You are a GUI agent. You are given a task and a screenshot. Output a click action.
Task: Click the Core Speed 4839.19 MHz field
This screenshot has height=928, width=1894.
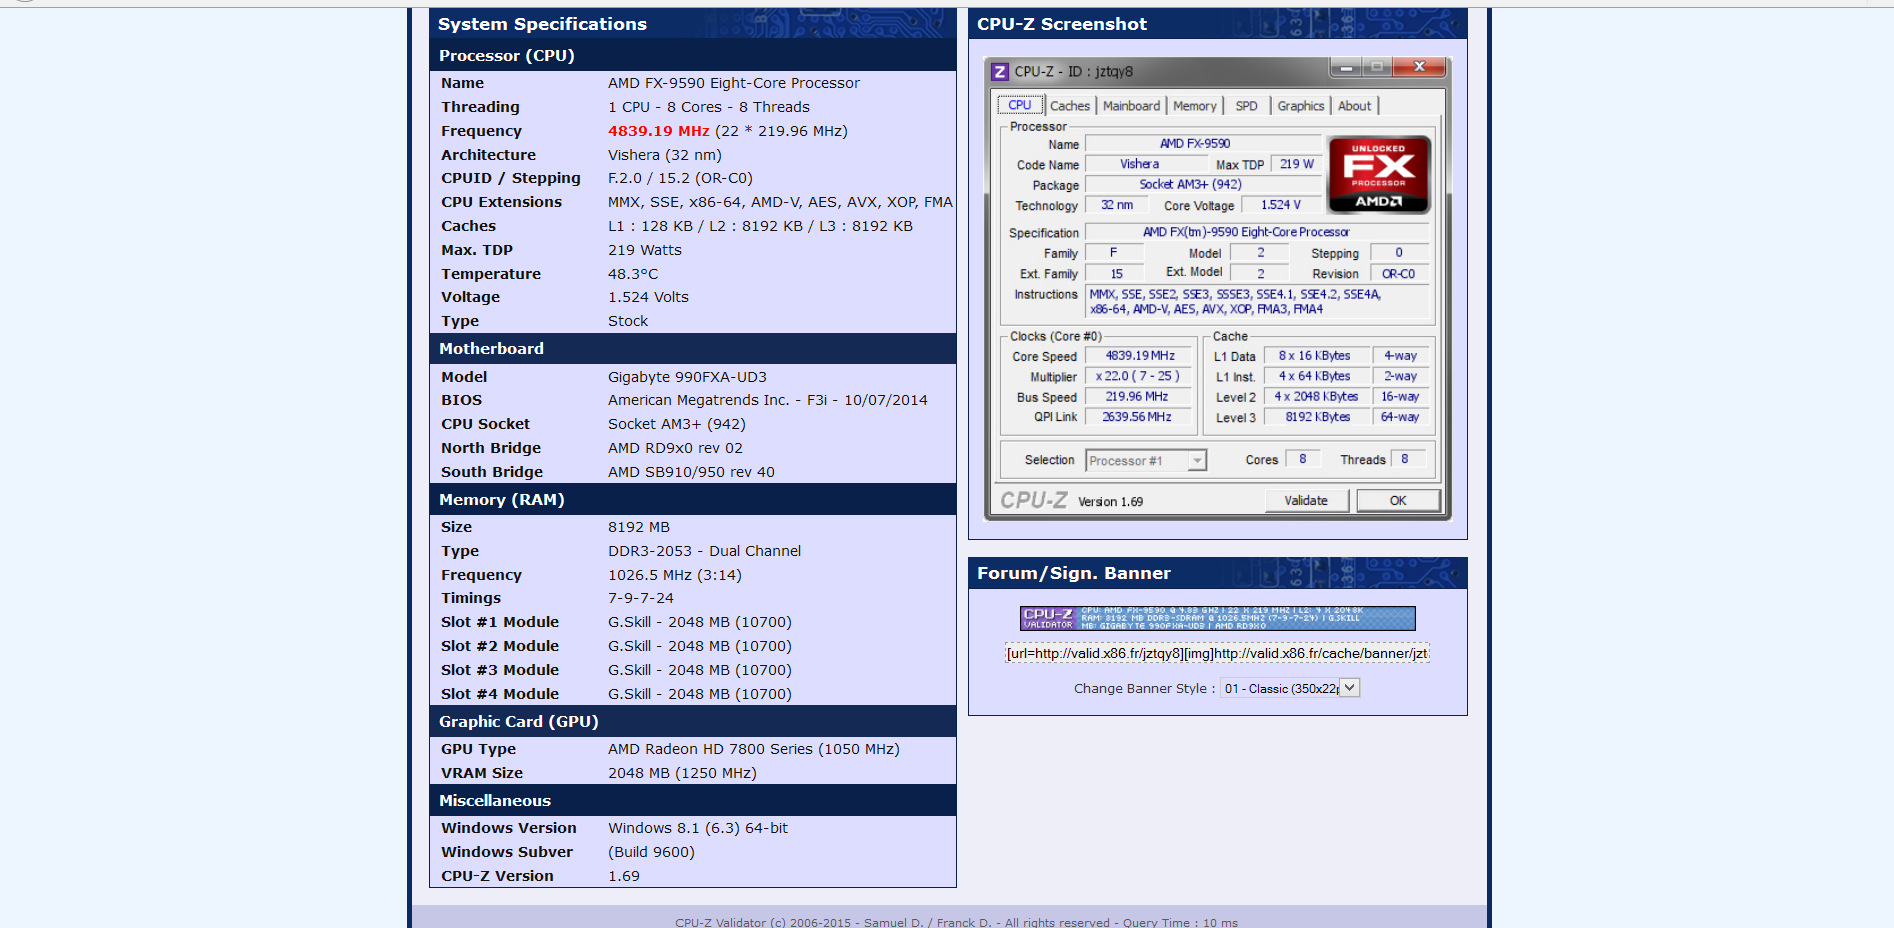coord(1139,356)
